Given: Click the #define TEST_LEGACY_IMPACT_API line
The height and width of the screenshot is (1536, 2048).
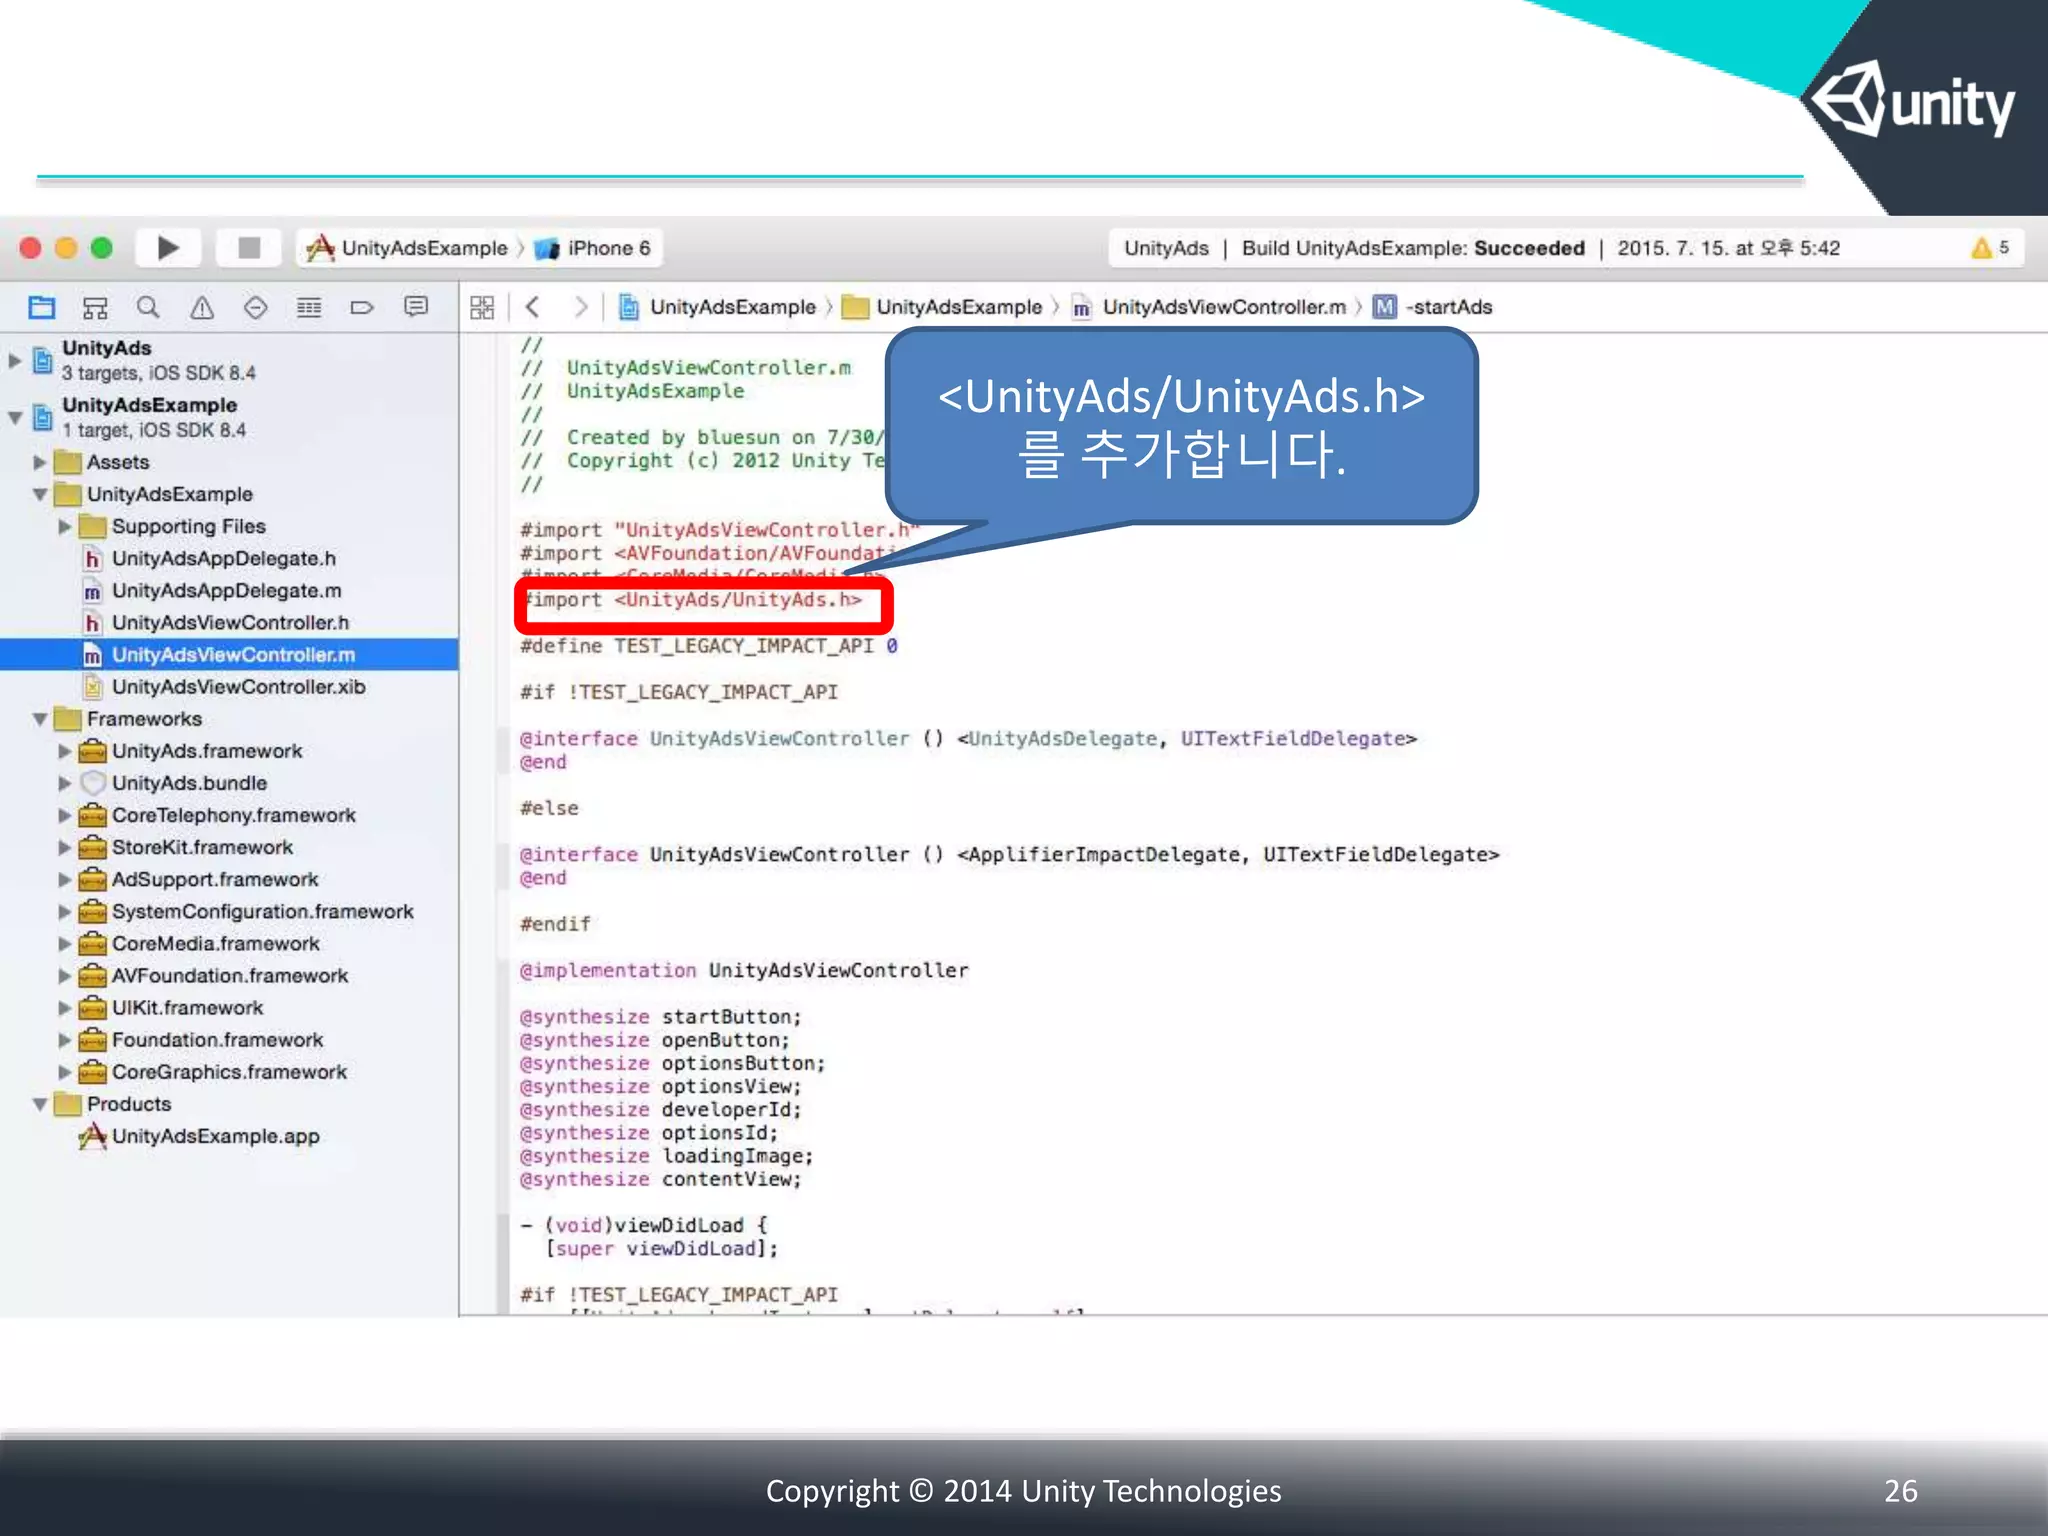Looking at the screenshot, I should tap(708, 646).
